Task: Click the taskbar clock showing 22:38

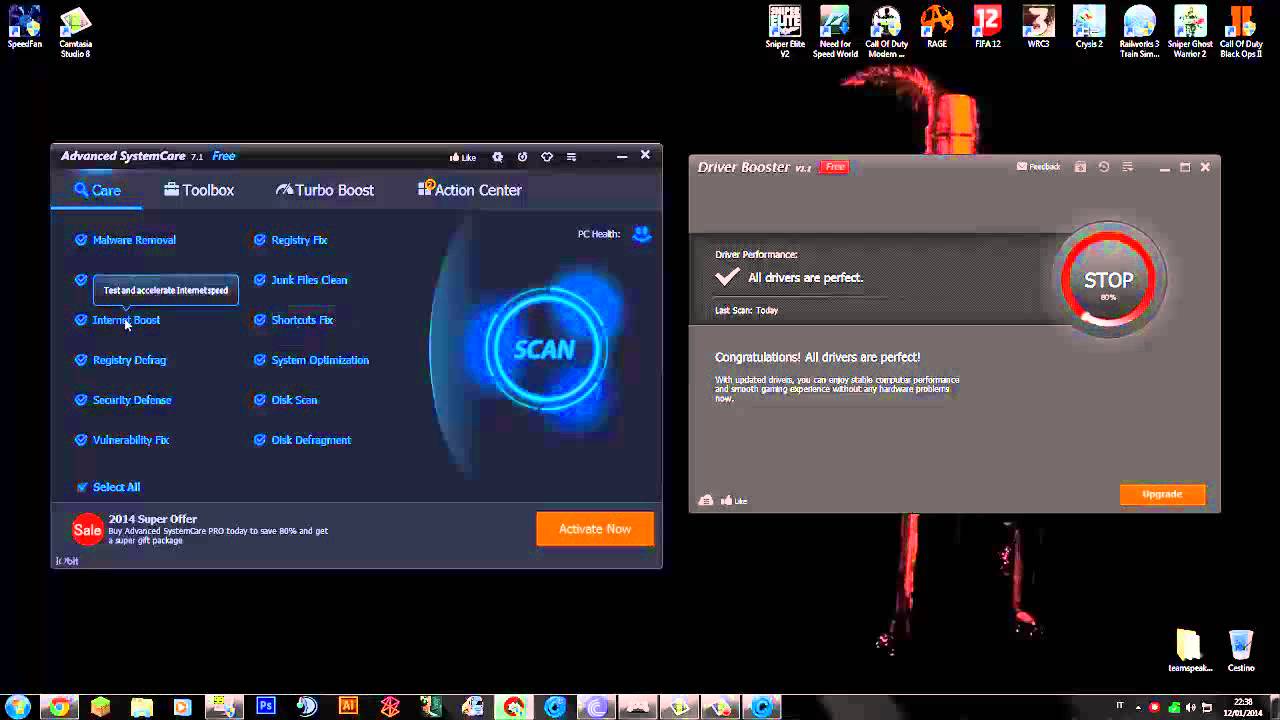Action: click(x=1241, y=707)
